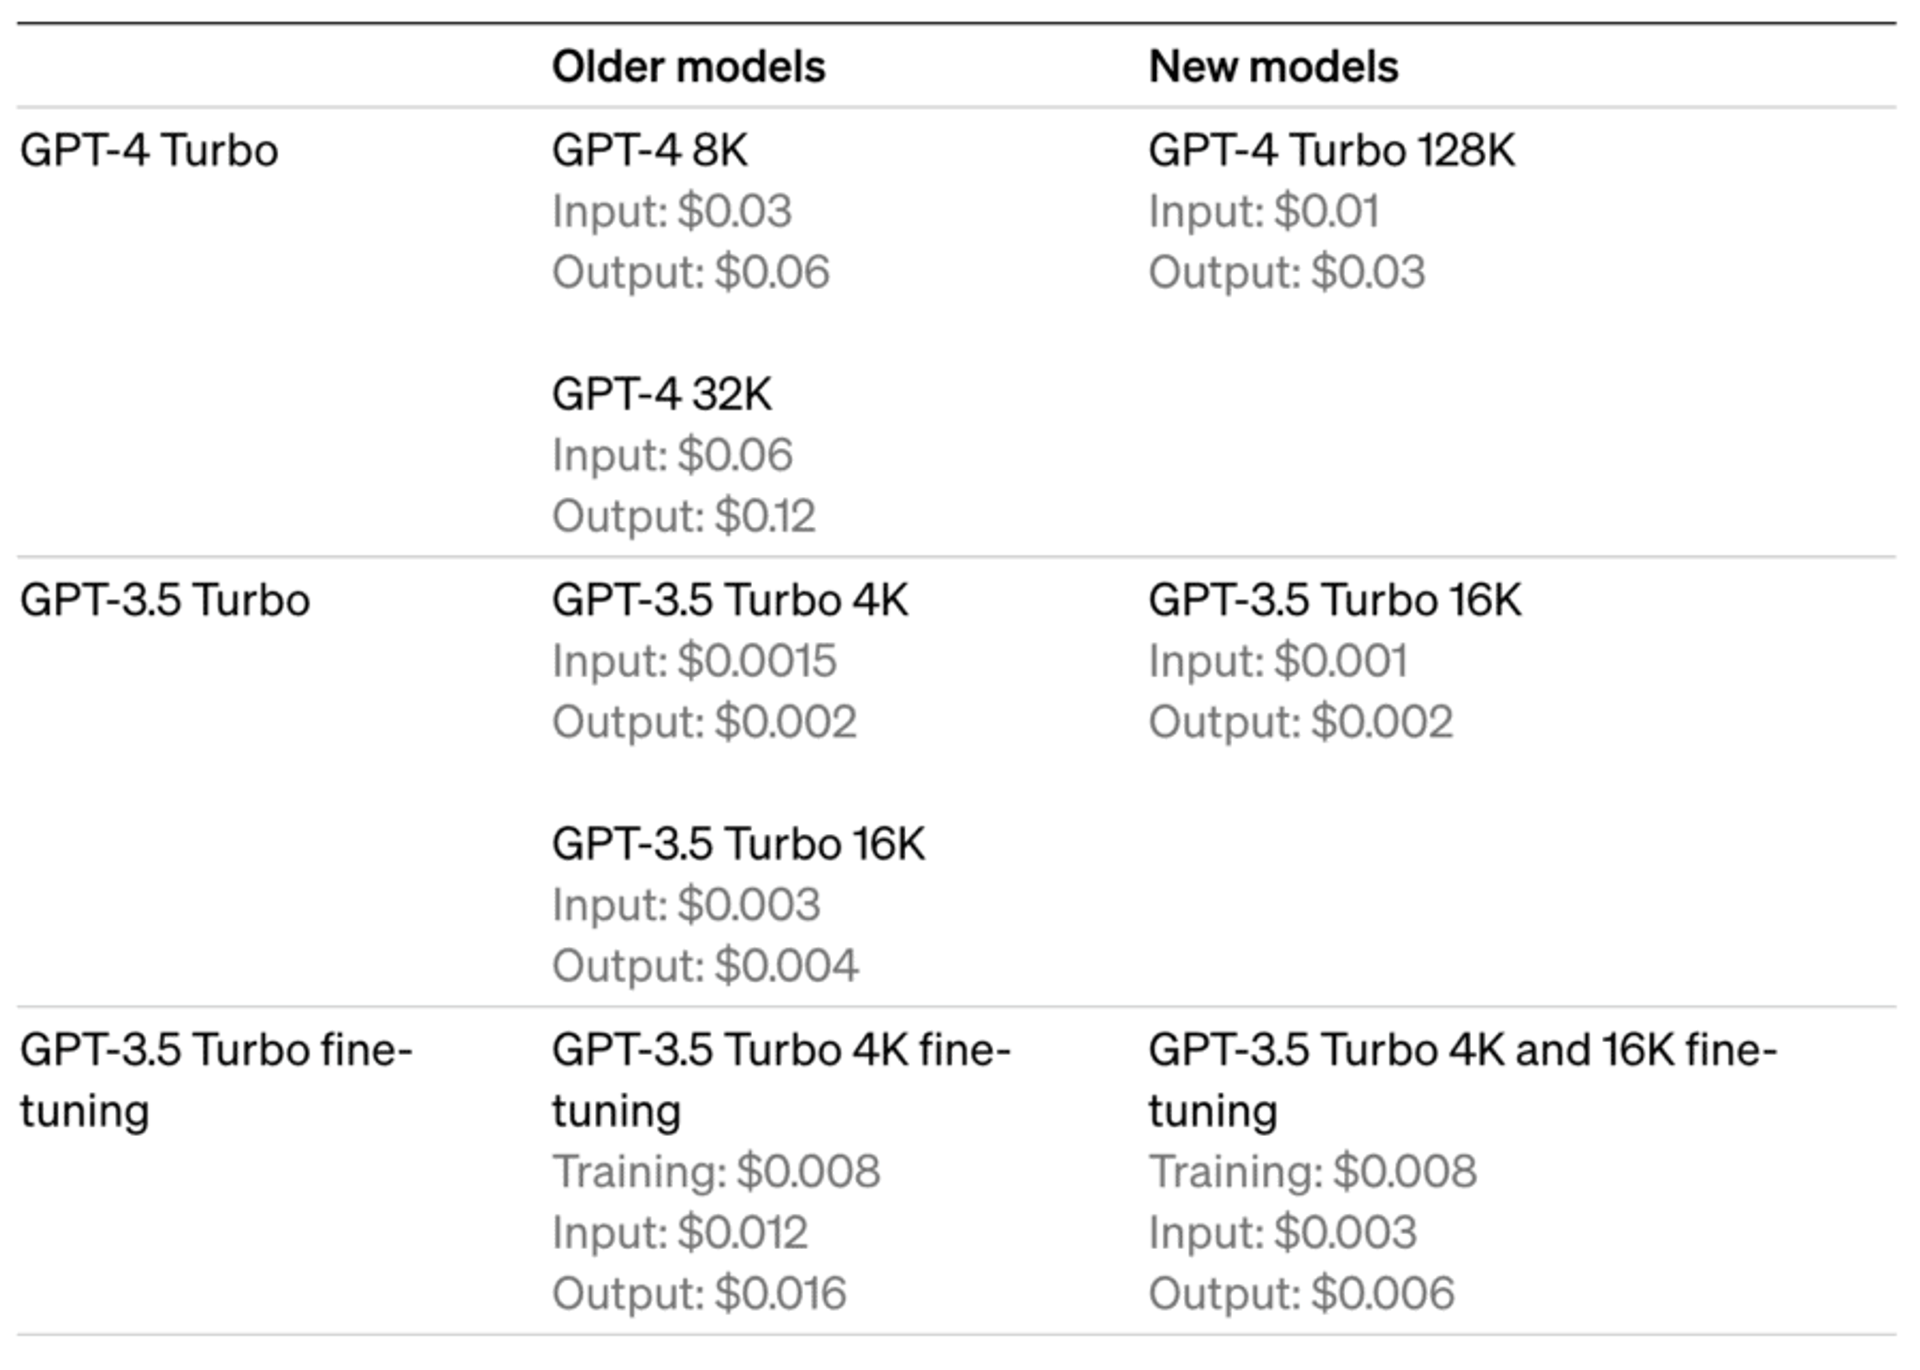Click GPT-4 Turbo 128K Input: $0.01 price
1920x1370 pixels.
coord(1264,211)
